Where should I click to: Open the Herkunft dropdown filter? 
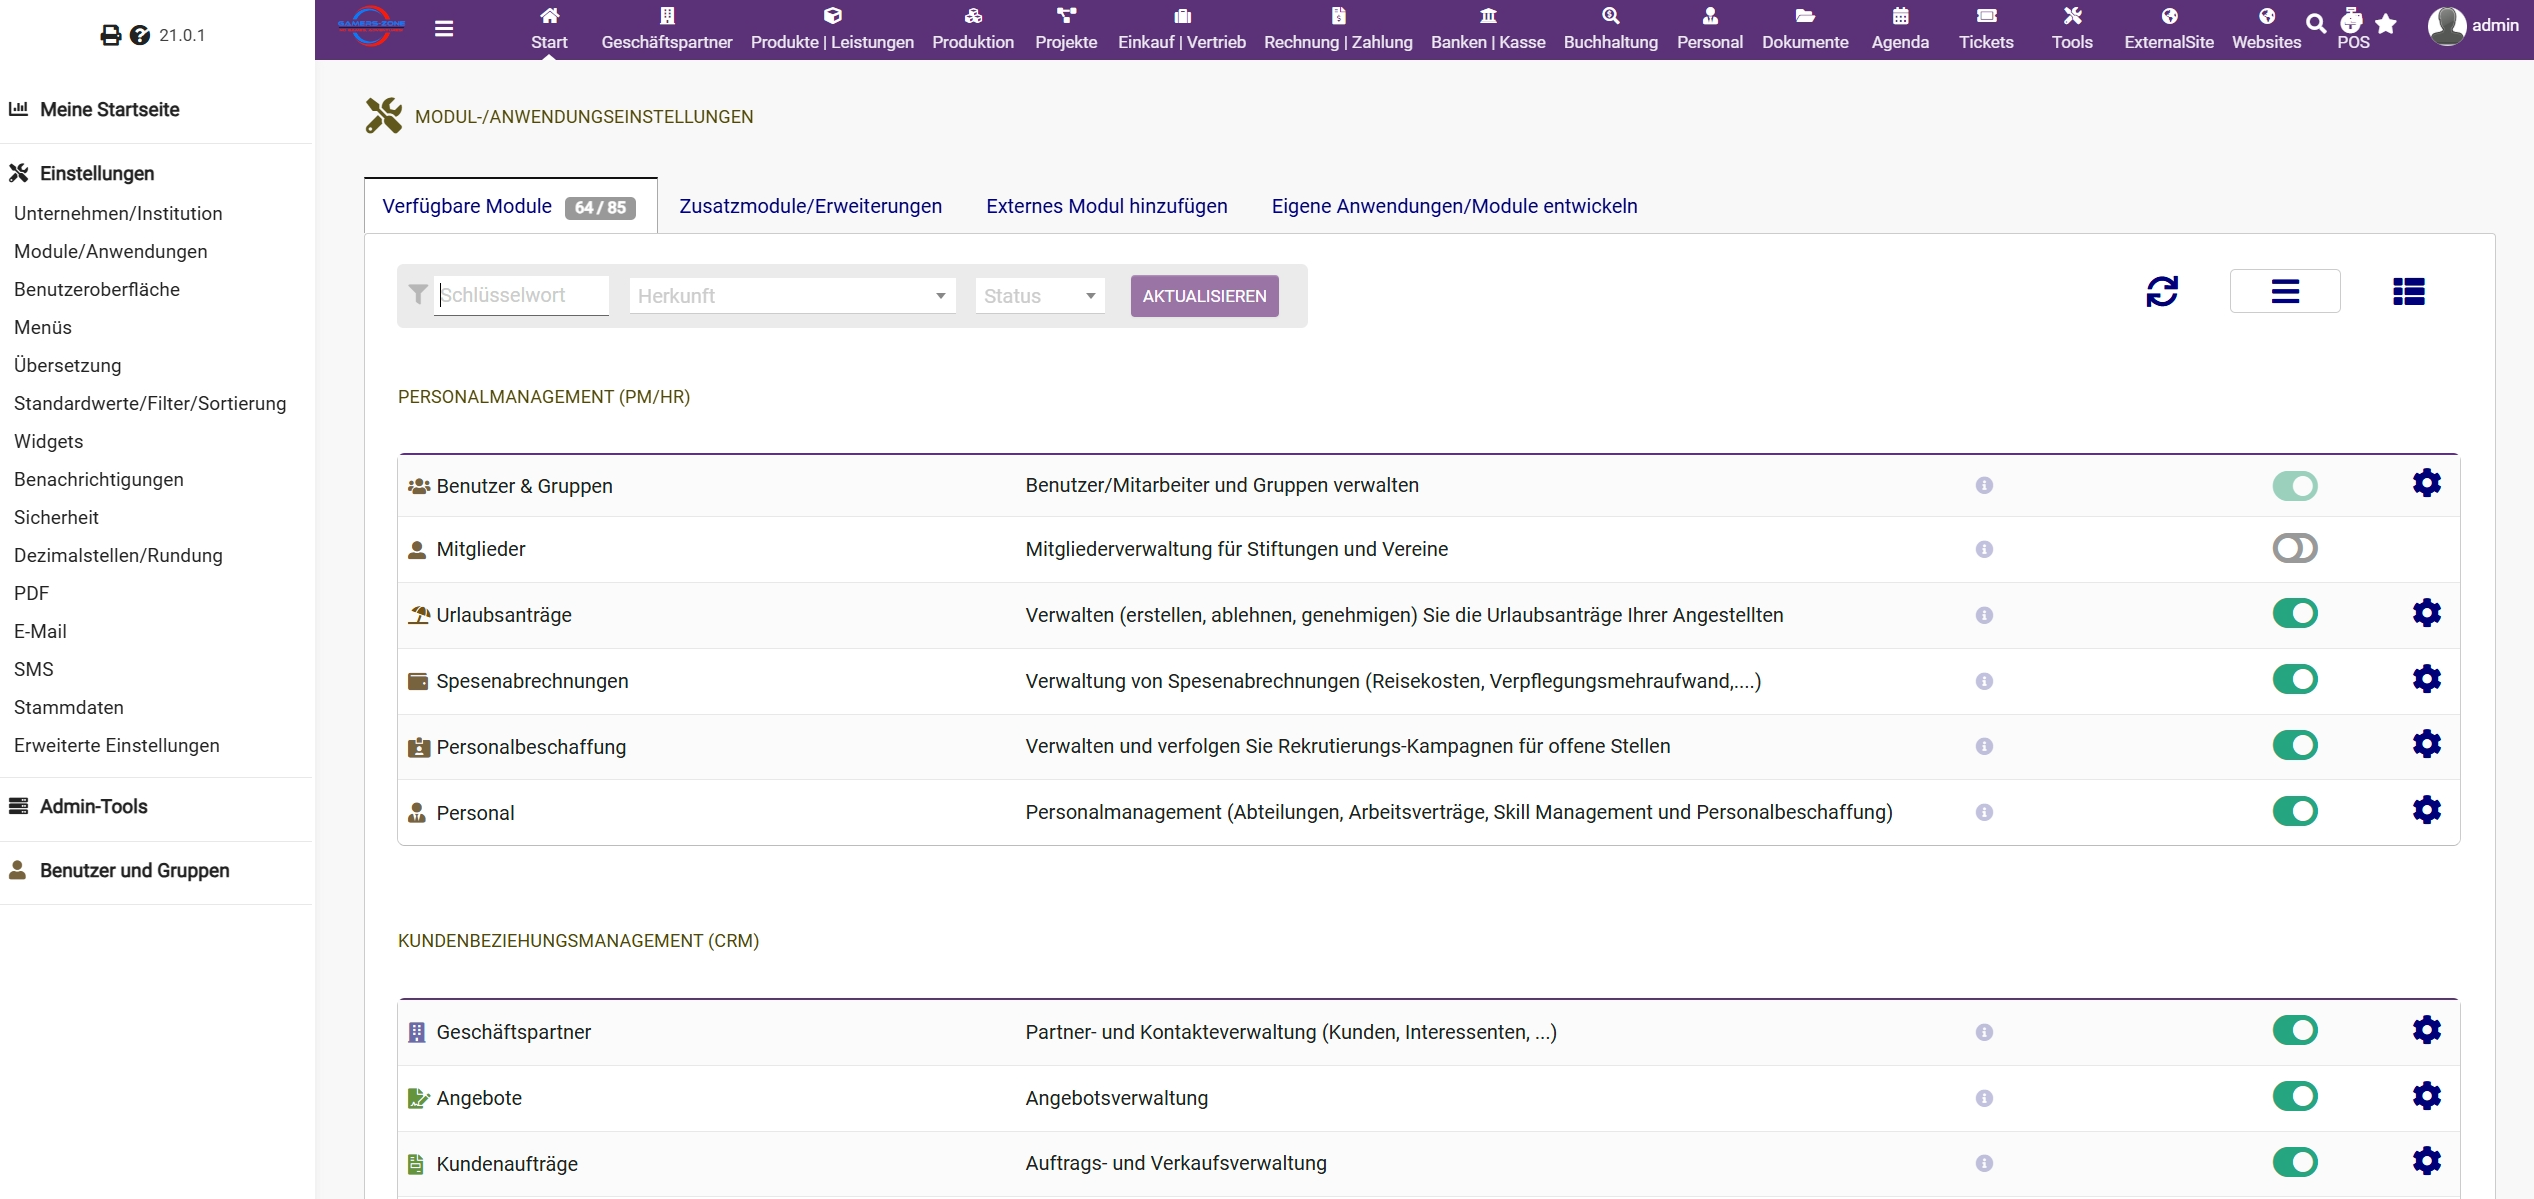pos(792,296)
